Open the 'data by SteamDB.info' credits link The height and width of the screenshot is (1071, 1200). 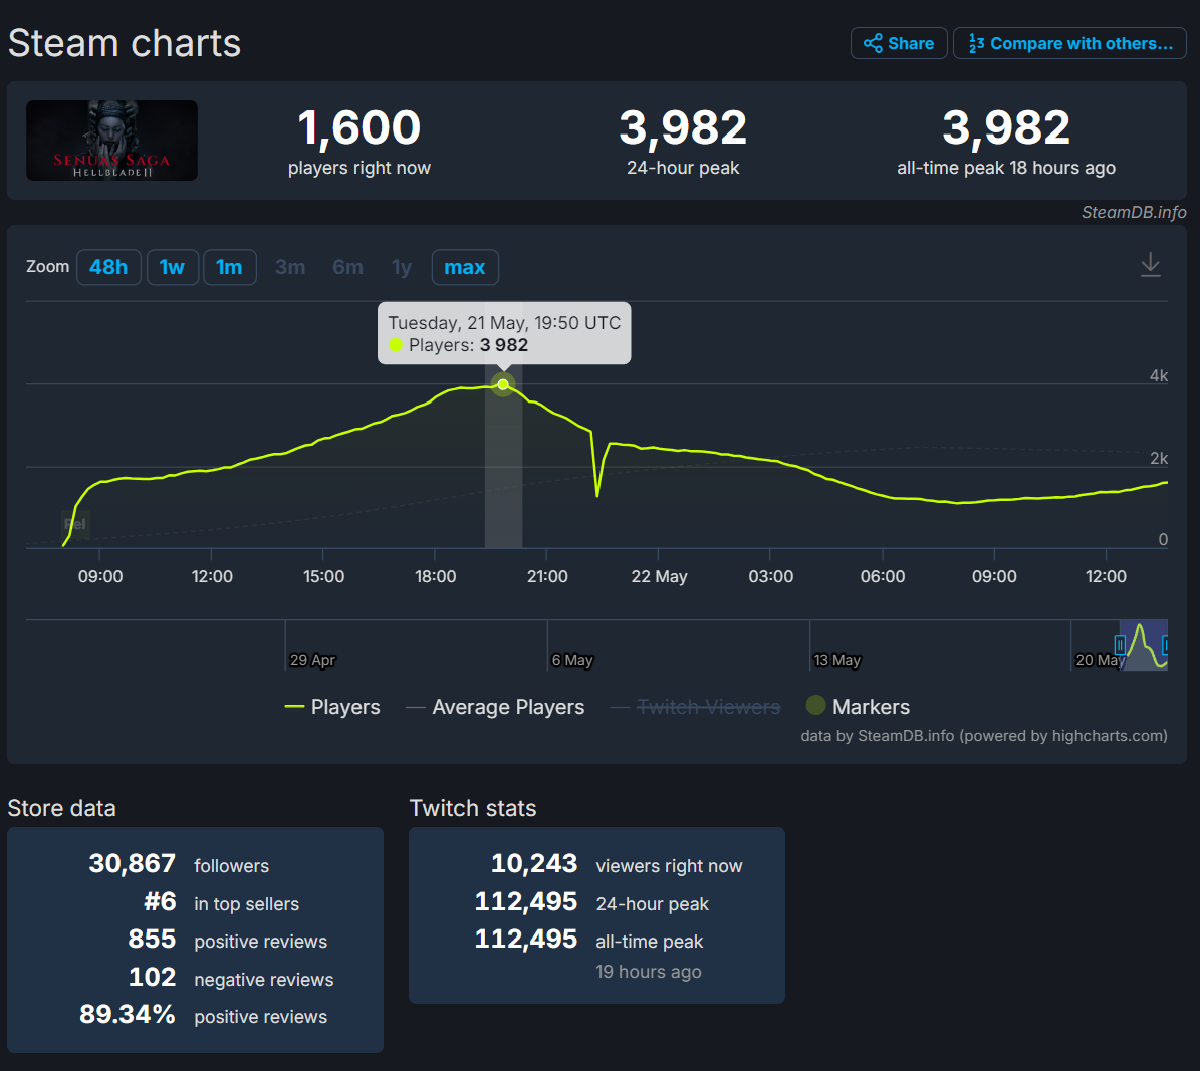(x=984, y=736)
